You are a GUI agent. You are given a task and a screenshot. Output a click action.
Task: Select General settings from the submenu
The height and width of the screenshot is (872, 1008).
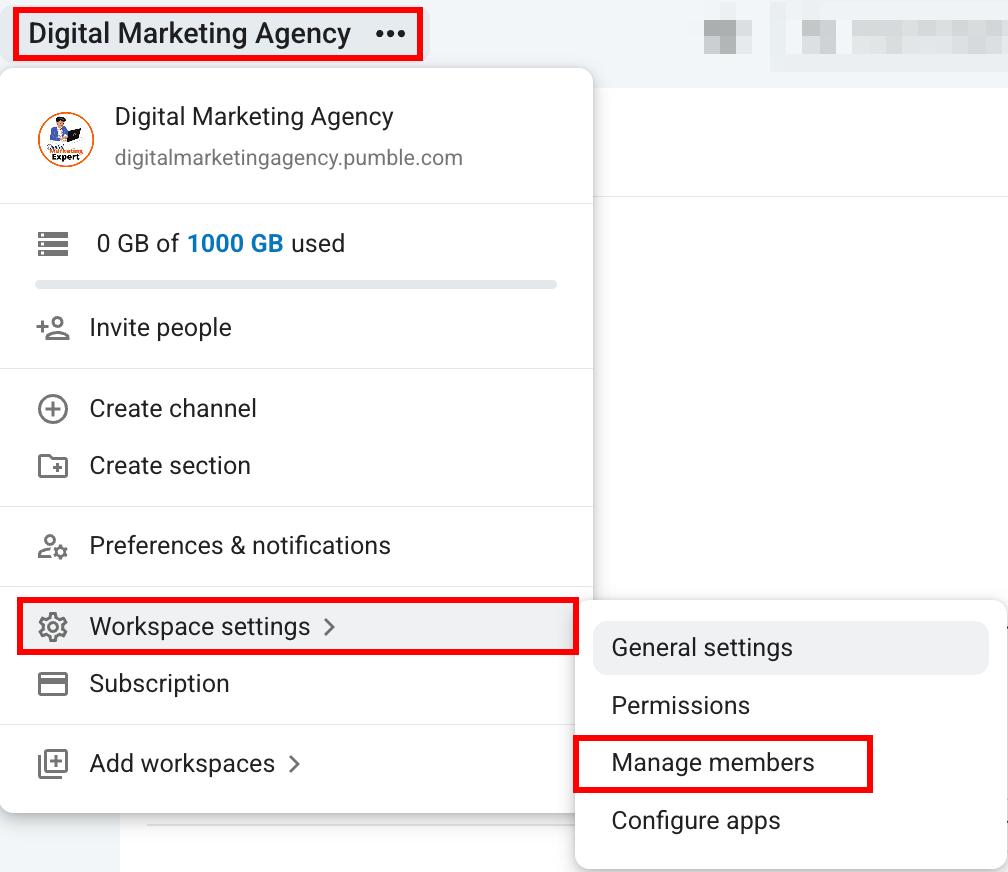click(x=702, y=648)
